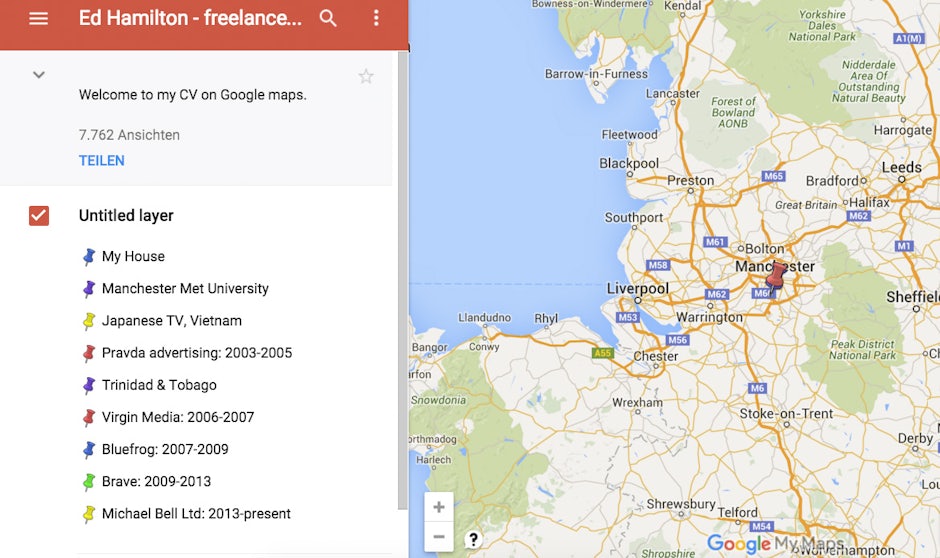The width and height of the screenshot is (940, 558).
Task: Click the Liverpool label on the map
Action: [x=637, y=288]
